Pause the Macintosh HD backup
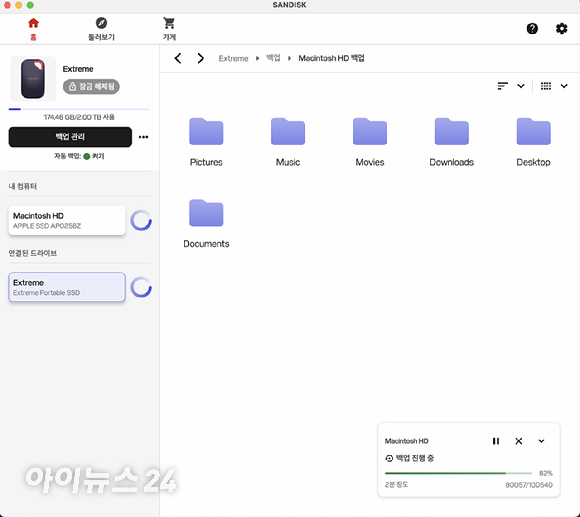This screenshot has width=580, height=517. tap(496, 441)
